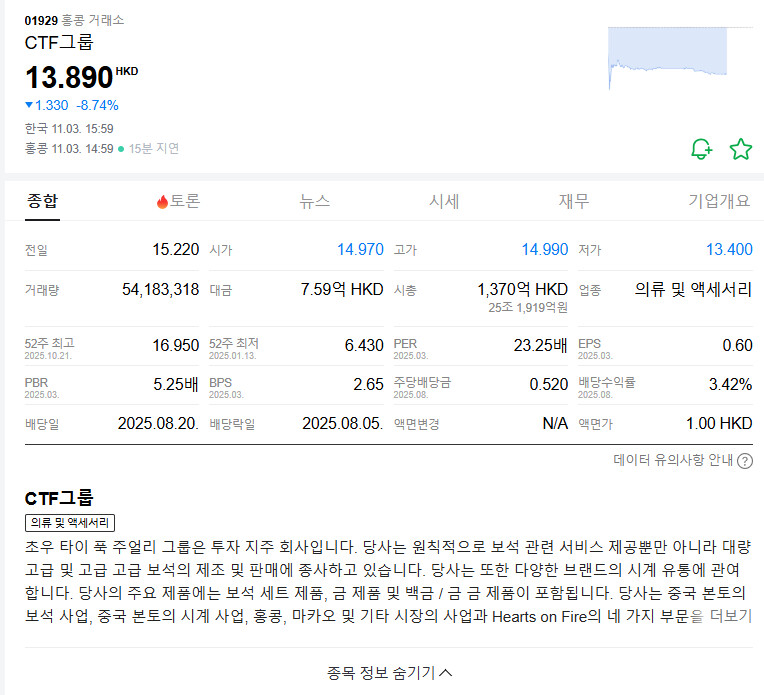Switch to the 종합 tab
The width and height of the screenshot is (764, 695).
pyautogui.click(x=42, y=201)
